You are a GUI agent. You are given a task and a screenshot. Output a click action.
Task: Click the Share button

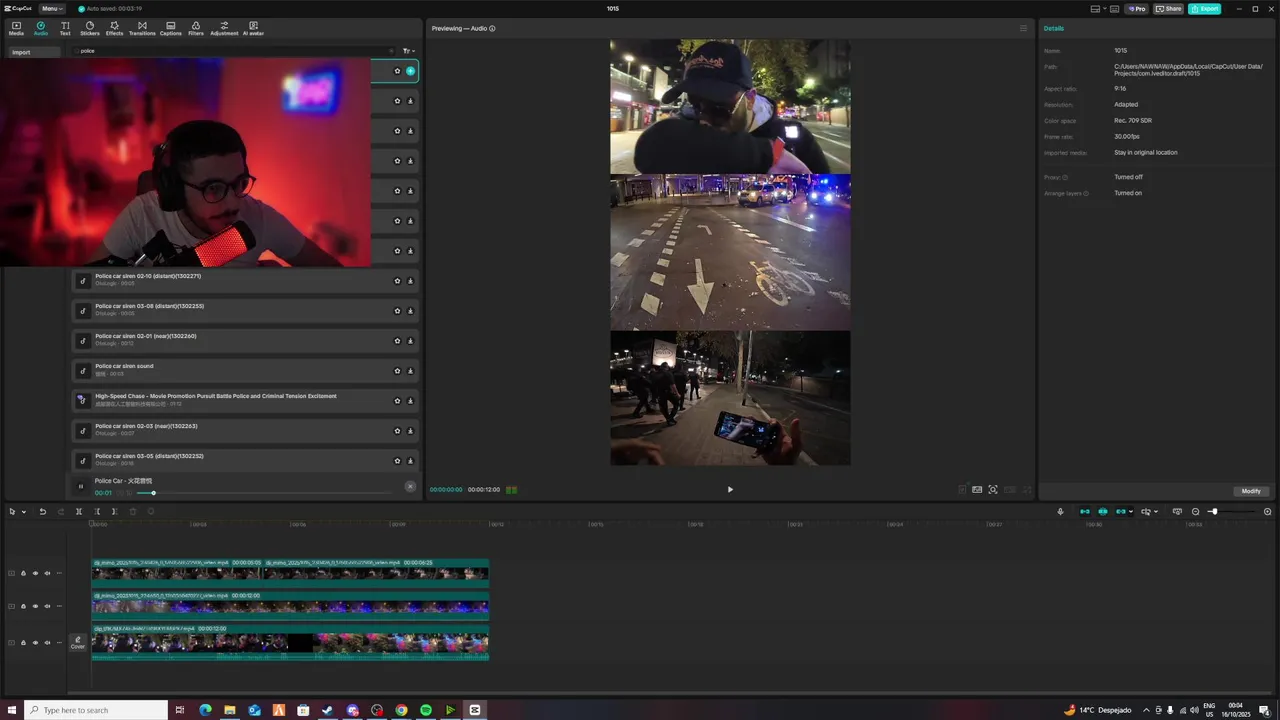click(1168, 8)
